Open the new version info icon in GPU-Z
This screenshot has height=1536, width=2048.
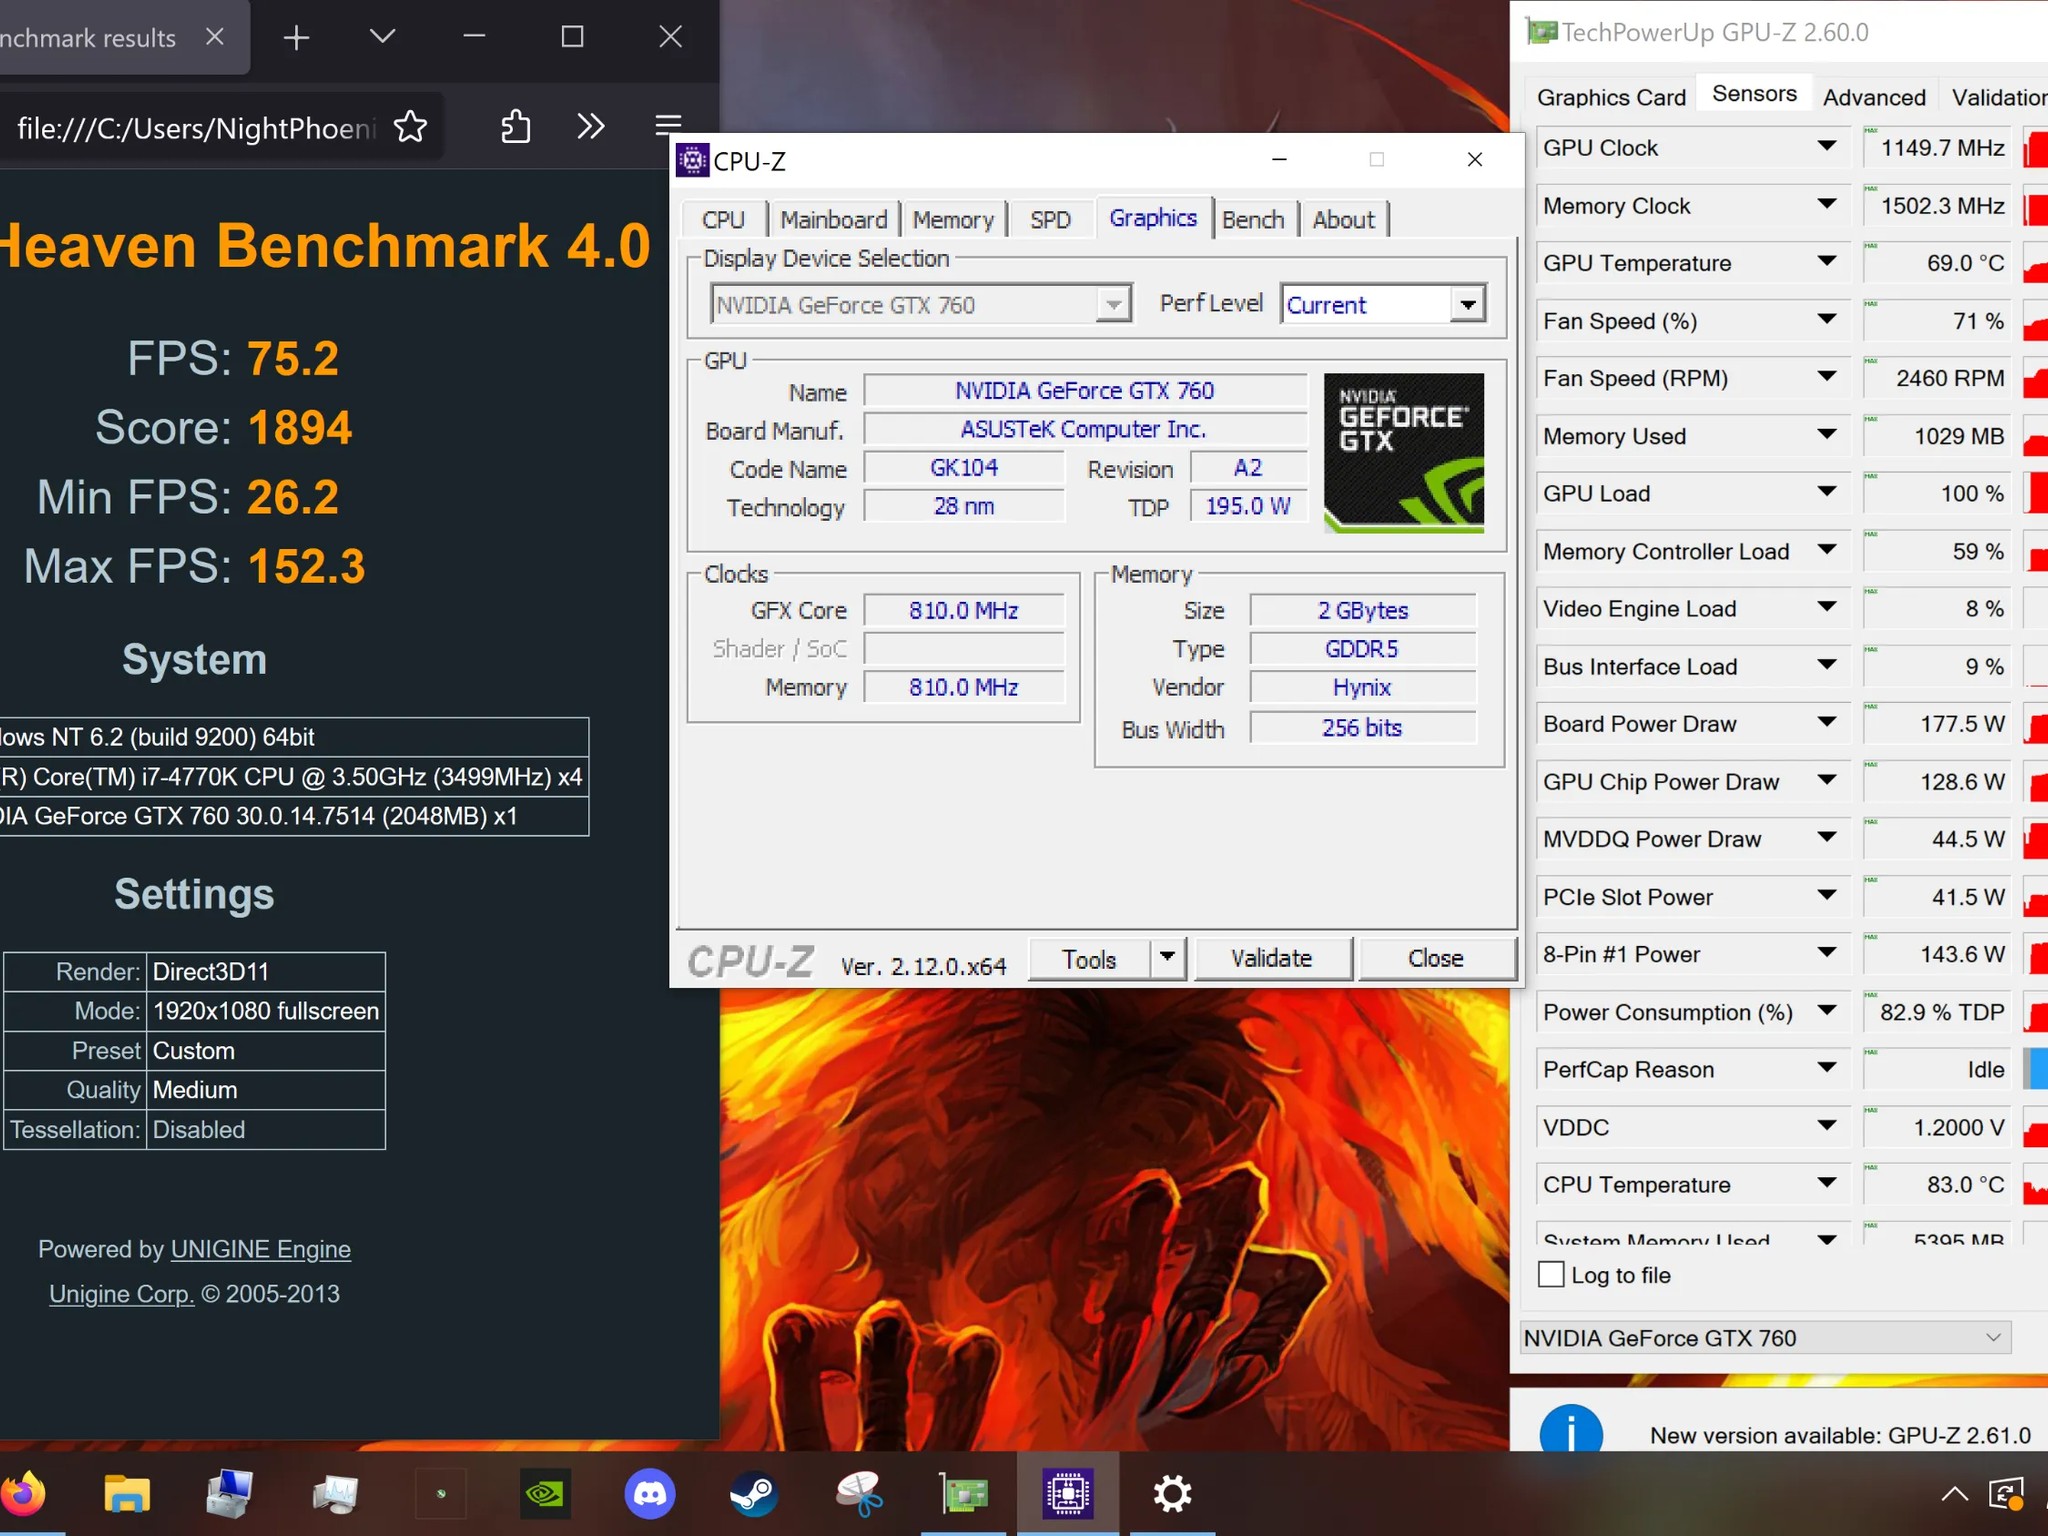pos(1570,1430)
